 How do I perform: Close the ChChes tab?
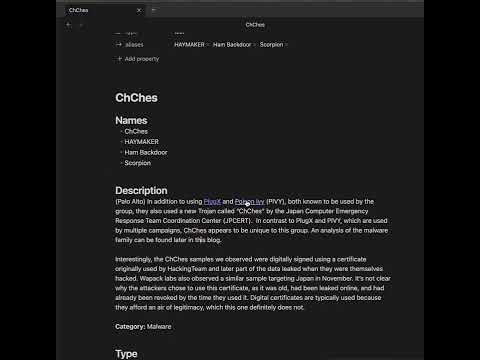[139, 10]
